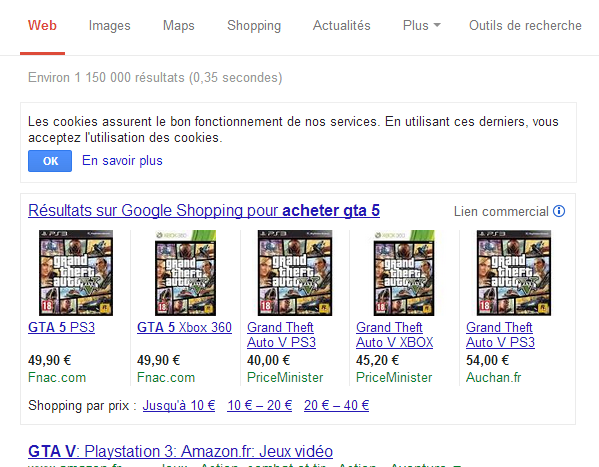The width and height of the screenshot is (599, 467).
Task: Click the GTA 5 Xbox 360 Fnac cover image
Action: pos(185,273)
